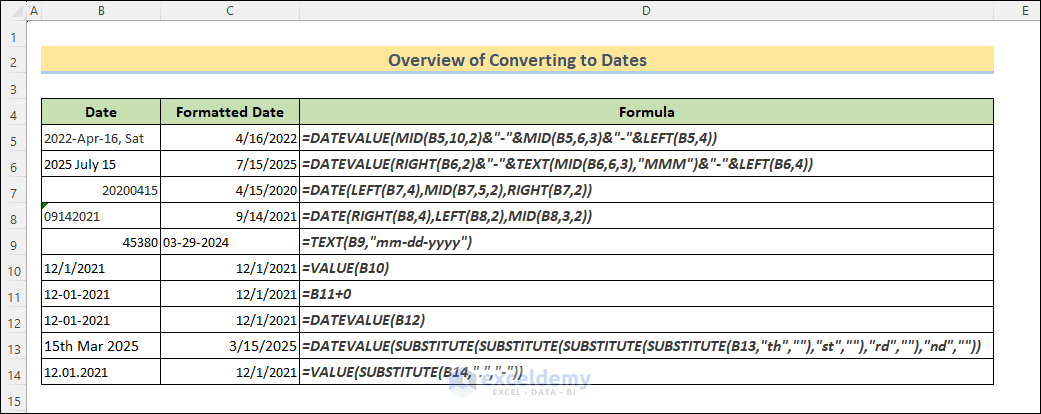Click the 'Formatted Date' header cell
The height and width of the screenshot is (414, 1041).
coord(230,112)
